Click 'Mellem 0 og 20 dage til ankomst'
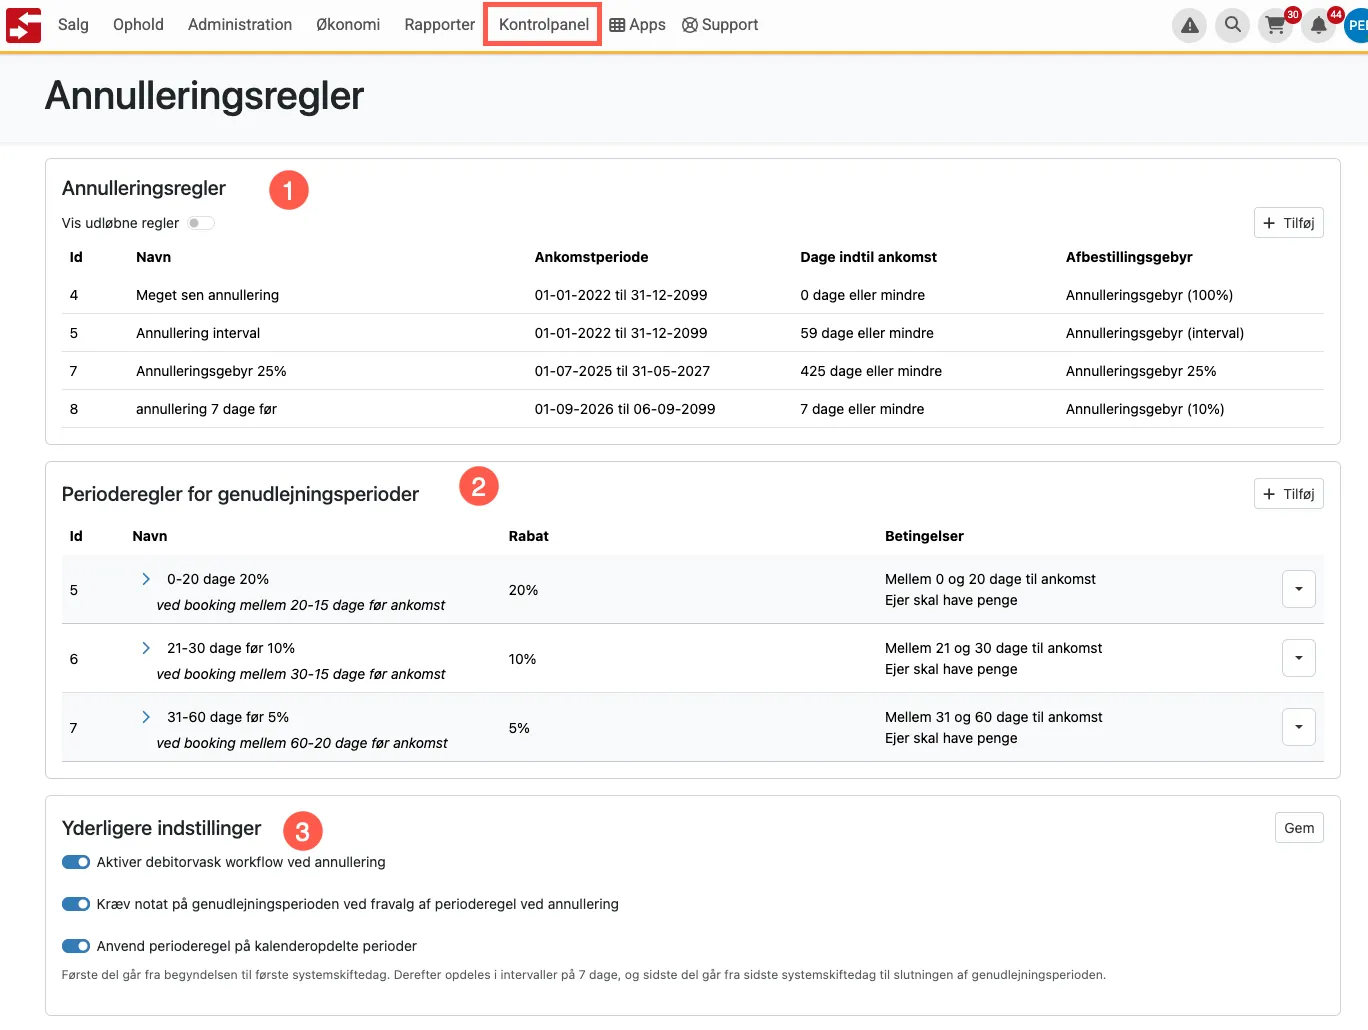 [990, 579]
